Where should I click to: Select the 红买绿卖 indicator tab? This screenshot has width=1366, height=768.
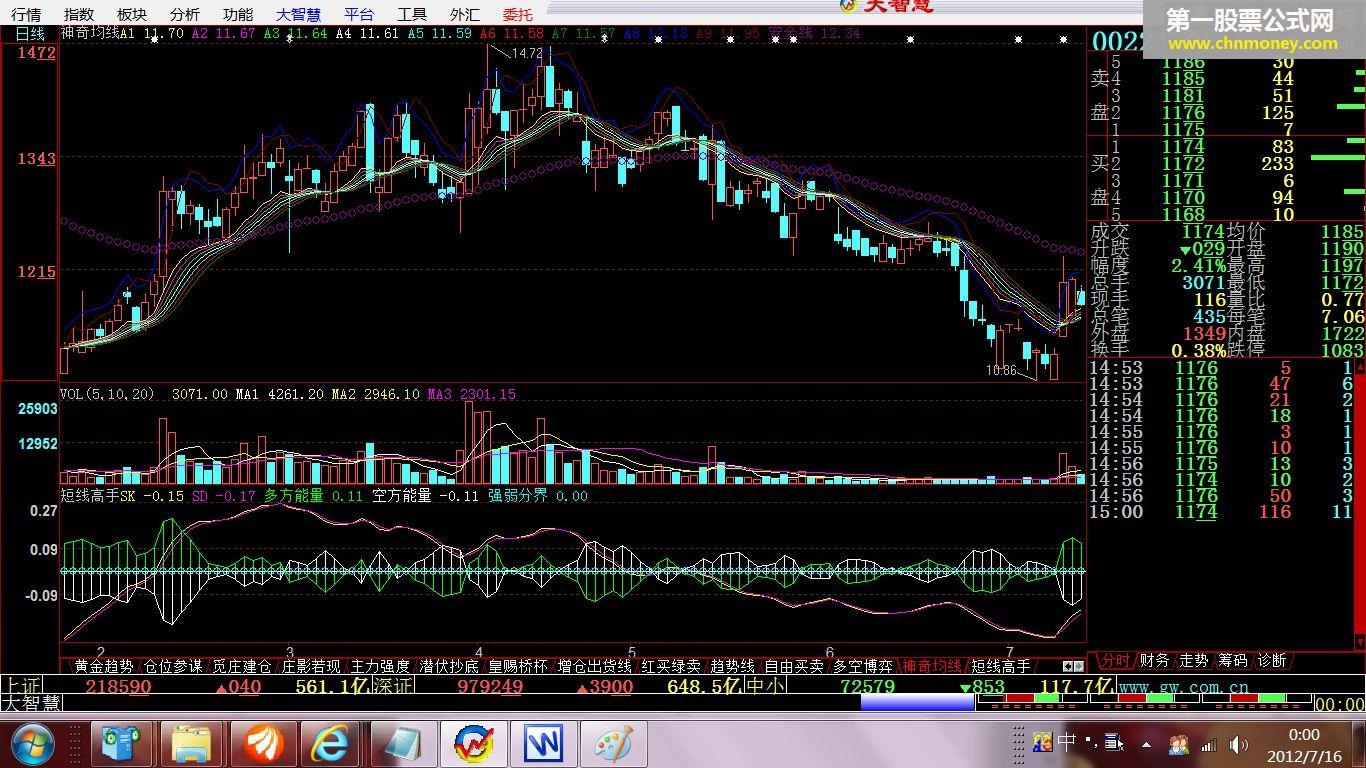pyautogui.click(x=671, y=666)
